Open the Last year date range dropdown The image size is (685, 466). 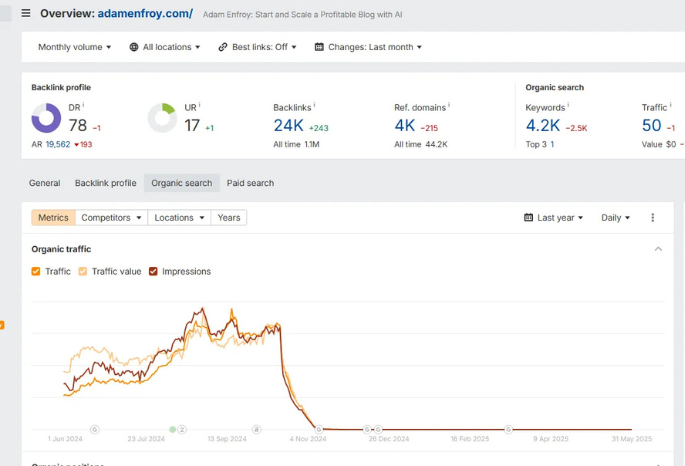(x=554, y=217)
